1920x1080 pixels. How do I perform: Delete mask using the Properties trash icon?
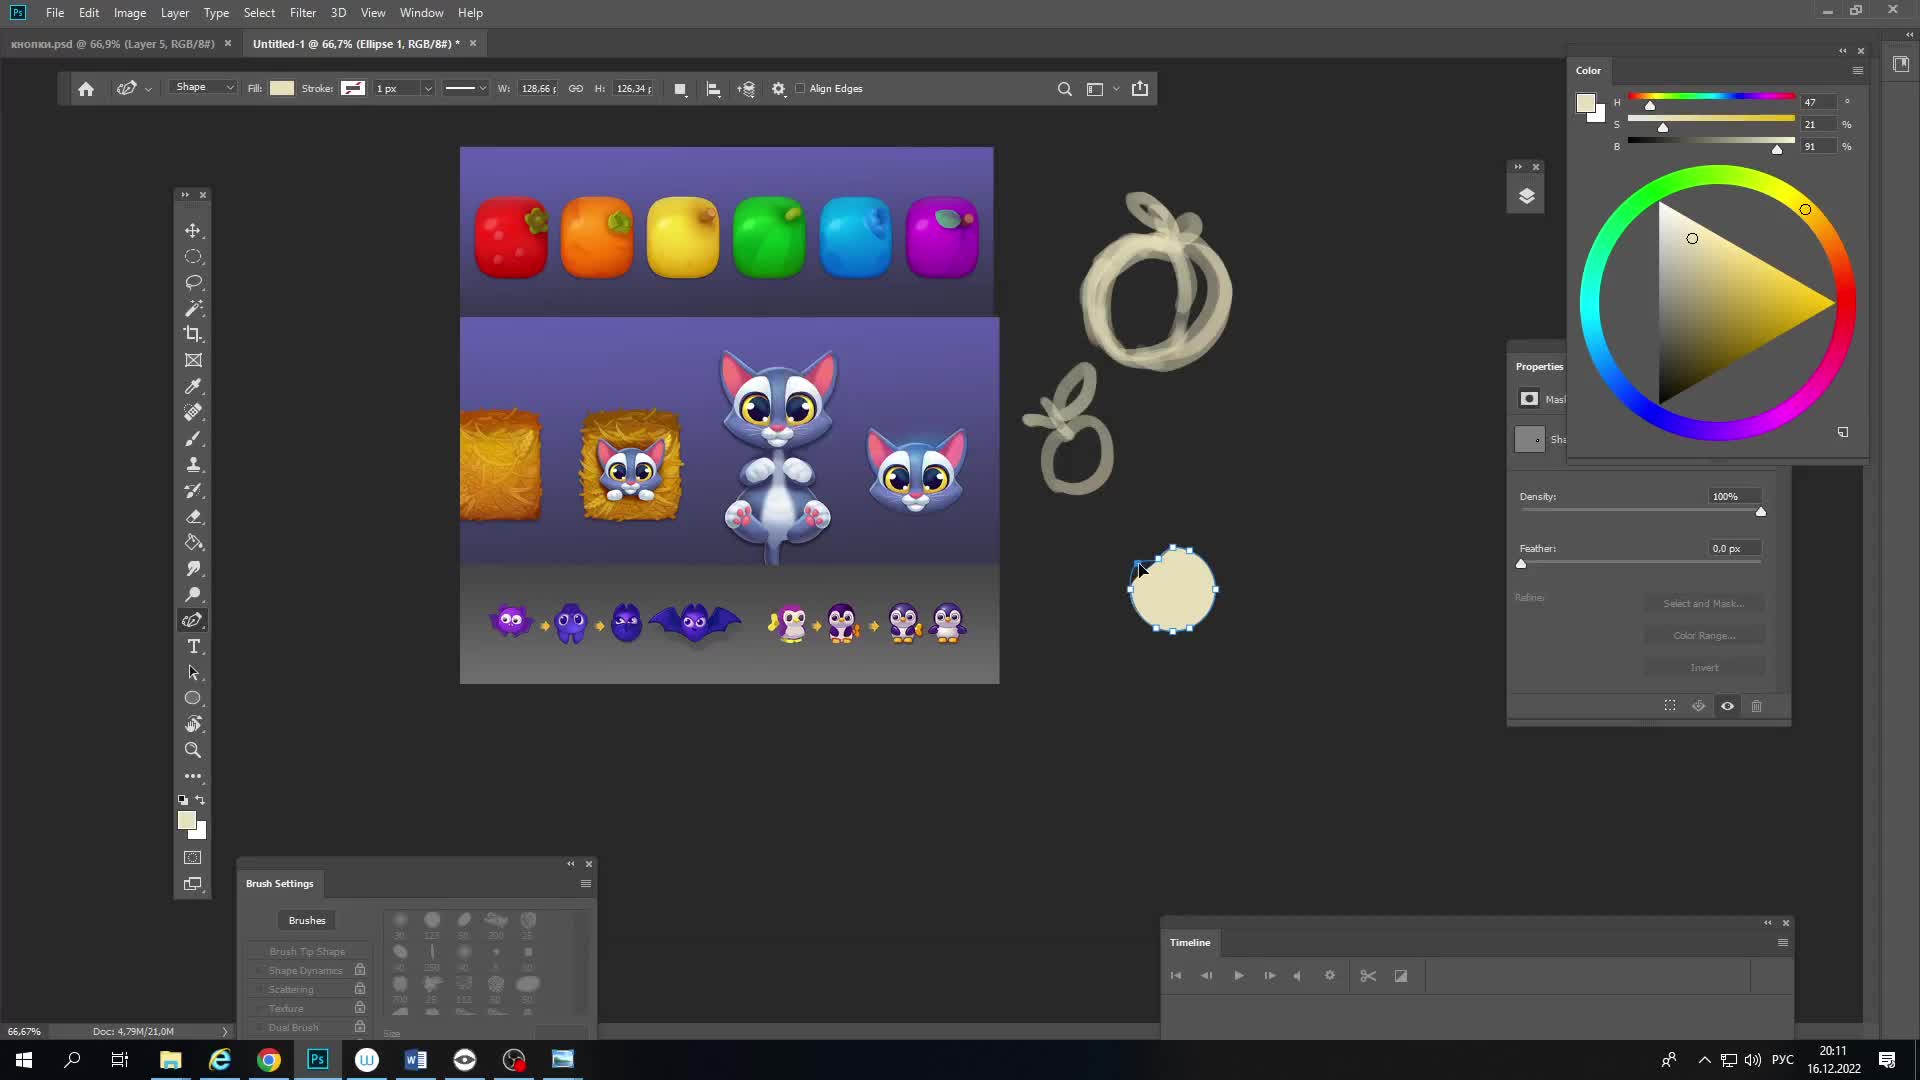pyautogui.click(x=1756, y=706)
